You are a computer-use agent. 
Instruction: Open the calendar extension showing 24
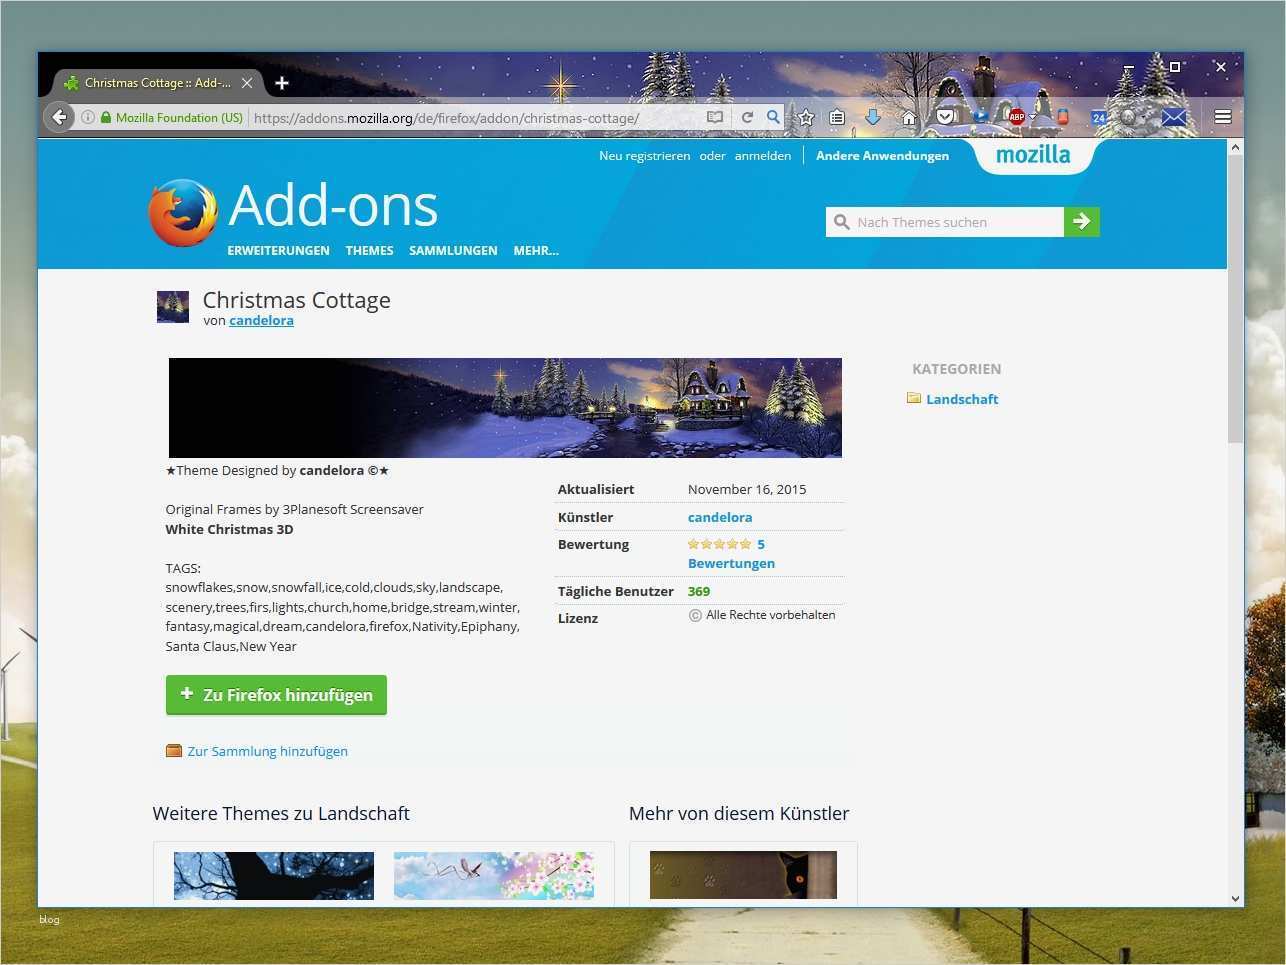1098,117
